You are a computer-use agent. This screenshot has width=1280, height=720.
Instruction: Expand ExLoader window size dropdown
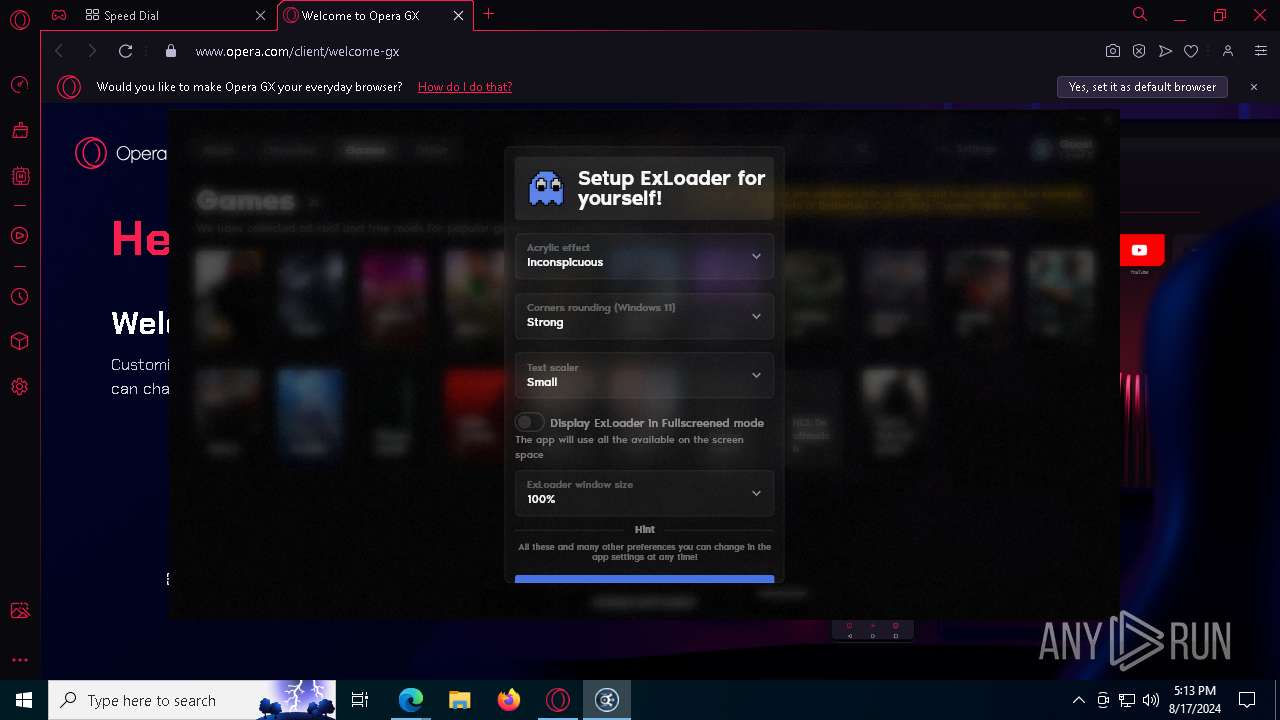(x=644, y=493)
